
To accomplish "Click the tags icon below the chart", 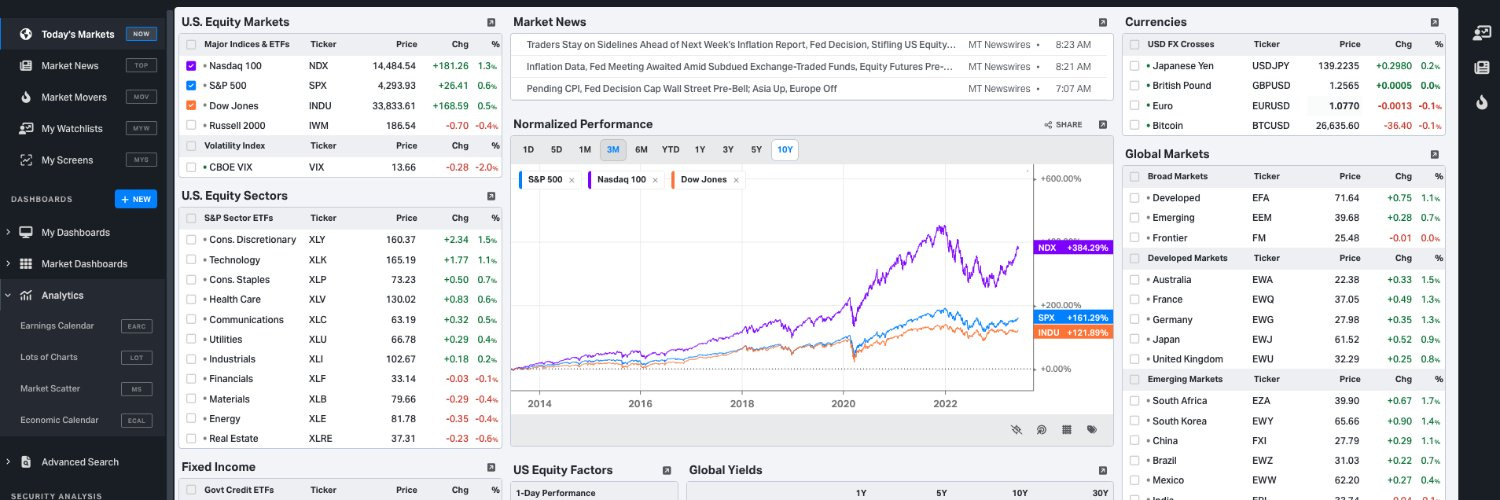I will pyautogui.click(x=1092, y=429).
